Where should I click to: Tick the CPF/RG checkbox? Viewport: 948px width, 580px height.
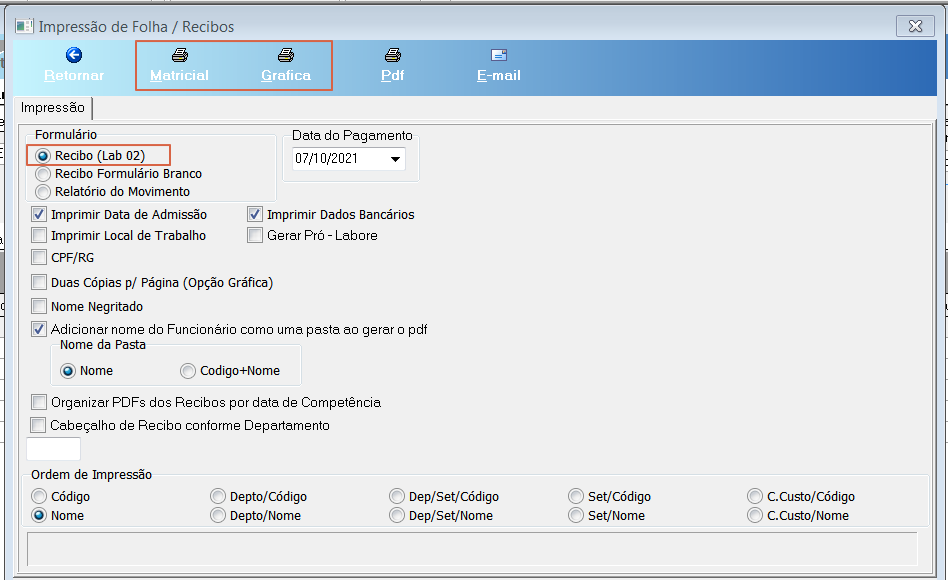tap(39, 258)
